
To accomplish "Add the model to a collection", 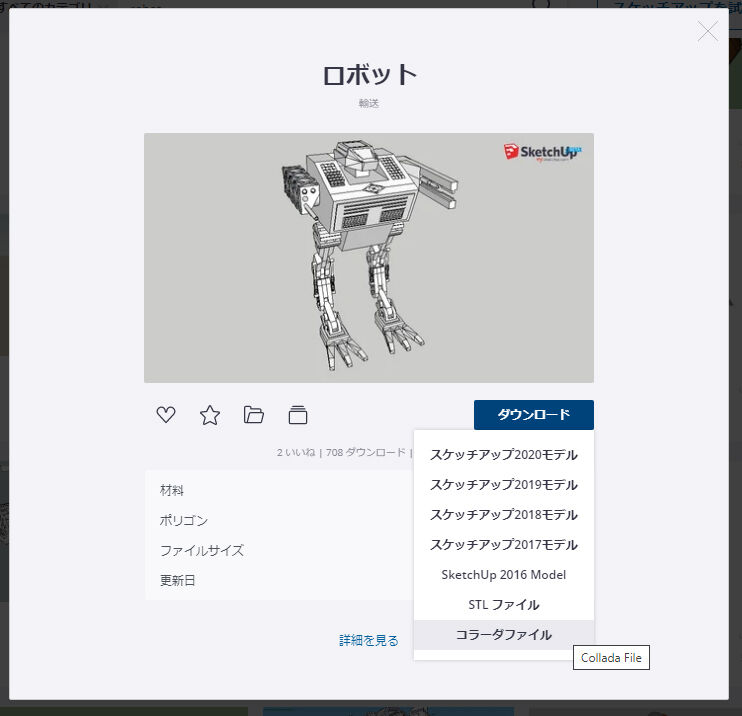I will (298, 415).
